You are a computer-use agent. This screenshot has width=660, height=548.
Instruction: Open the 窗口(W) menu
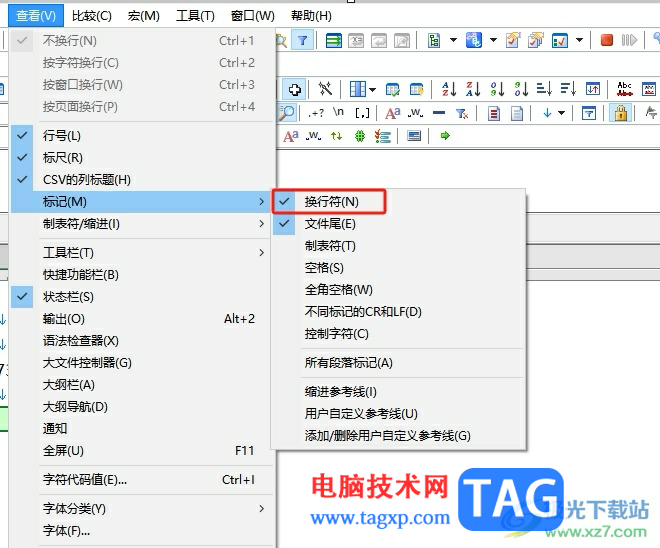point(253,16)
